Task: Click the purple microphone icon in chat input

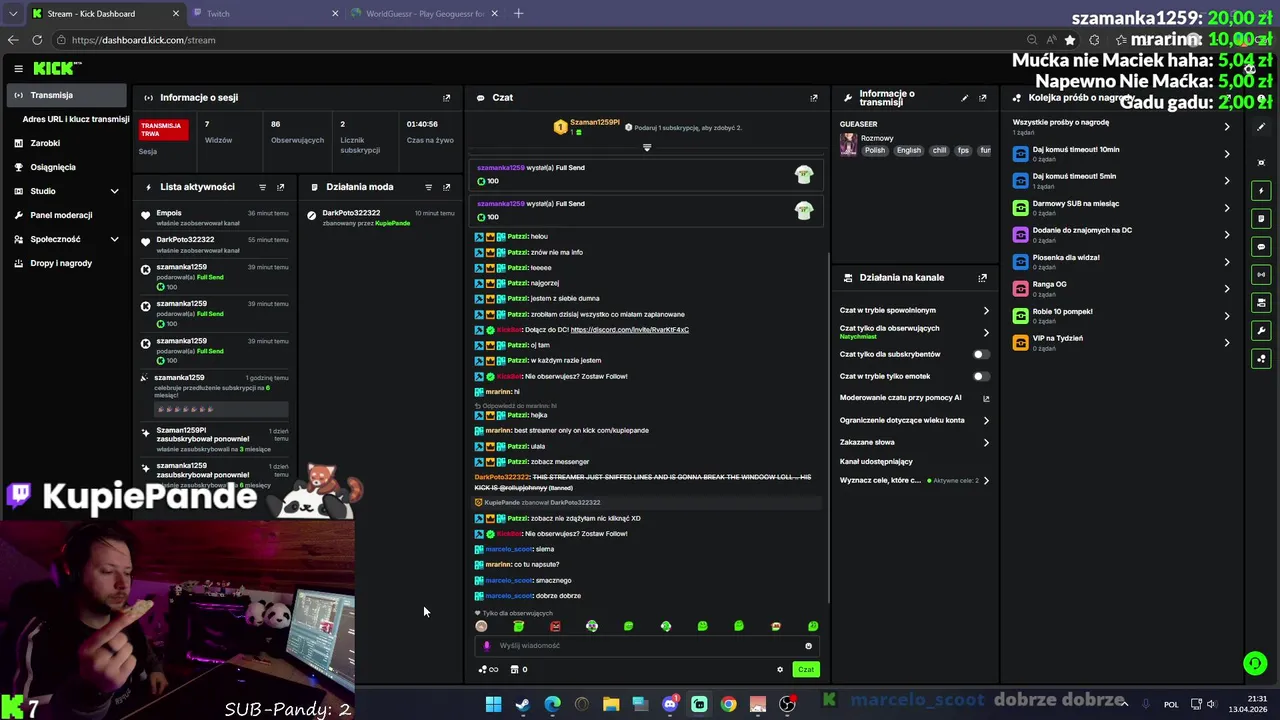Action: (x=487, y=646)
